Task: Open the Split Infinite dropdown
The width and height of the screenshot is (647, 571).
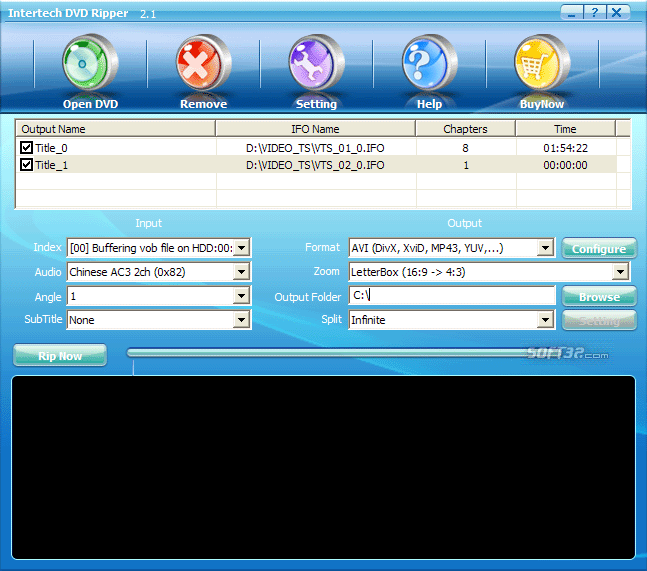Action: tap(545, 320)
